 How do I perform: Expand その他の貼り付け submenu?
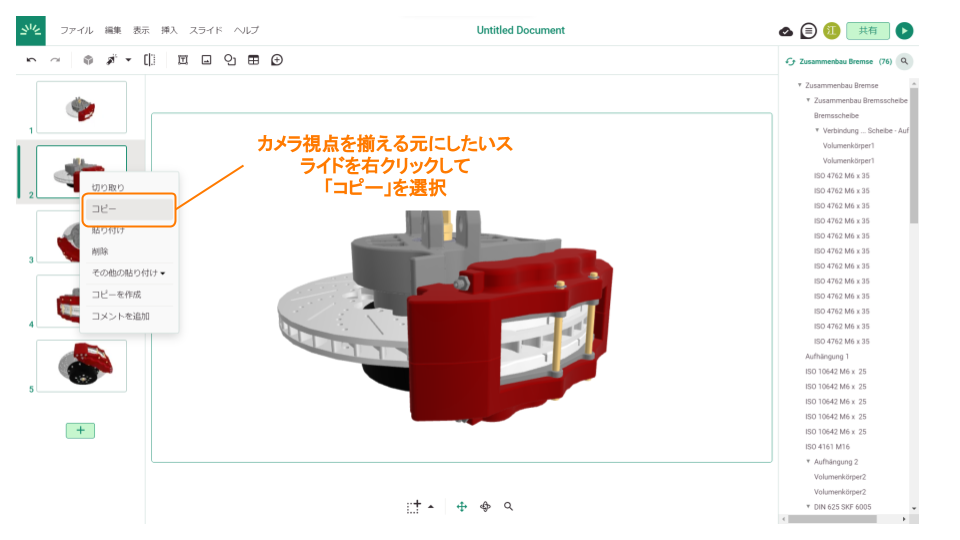point(129,273)
